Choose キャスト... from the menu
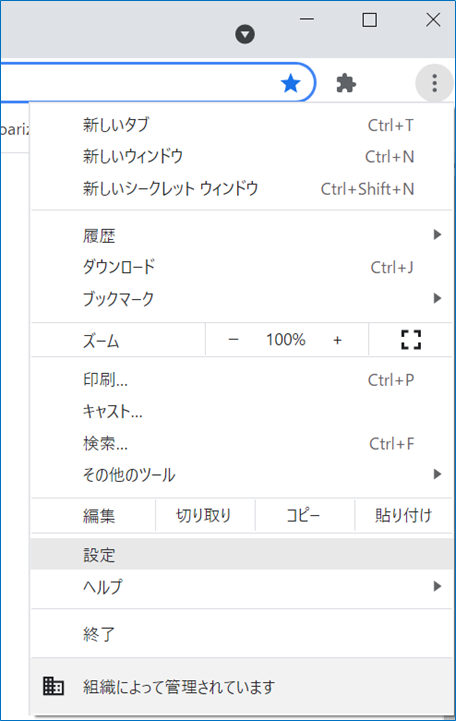 (242, 412)
